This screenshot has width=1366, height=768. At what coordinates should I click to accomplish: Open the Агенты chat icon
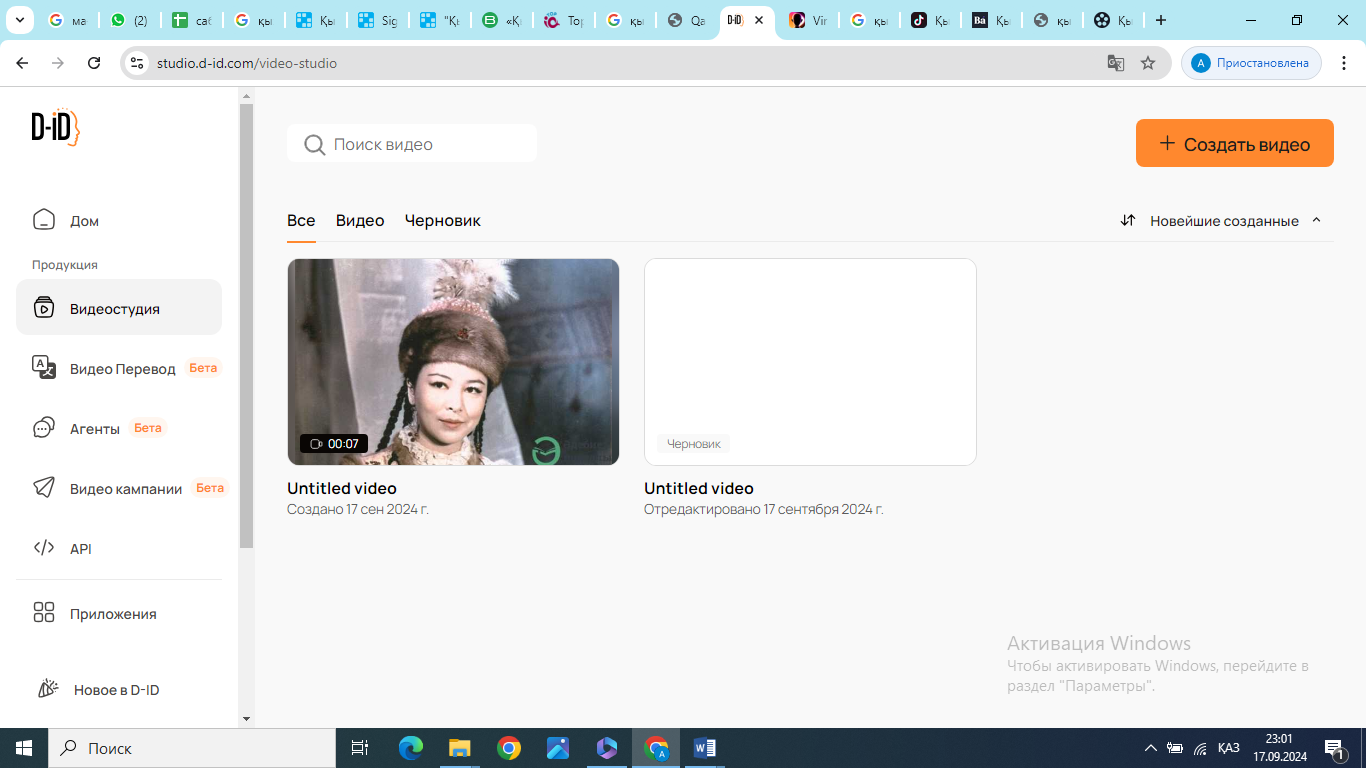click(x=43, y=428)
